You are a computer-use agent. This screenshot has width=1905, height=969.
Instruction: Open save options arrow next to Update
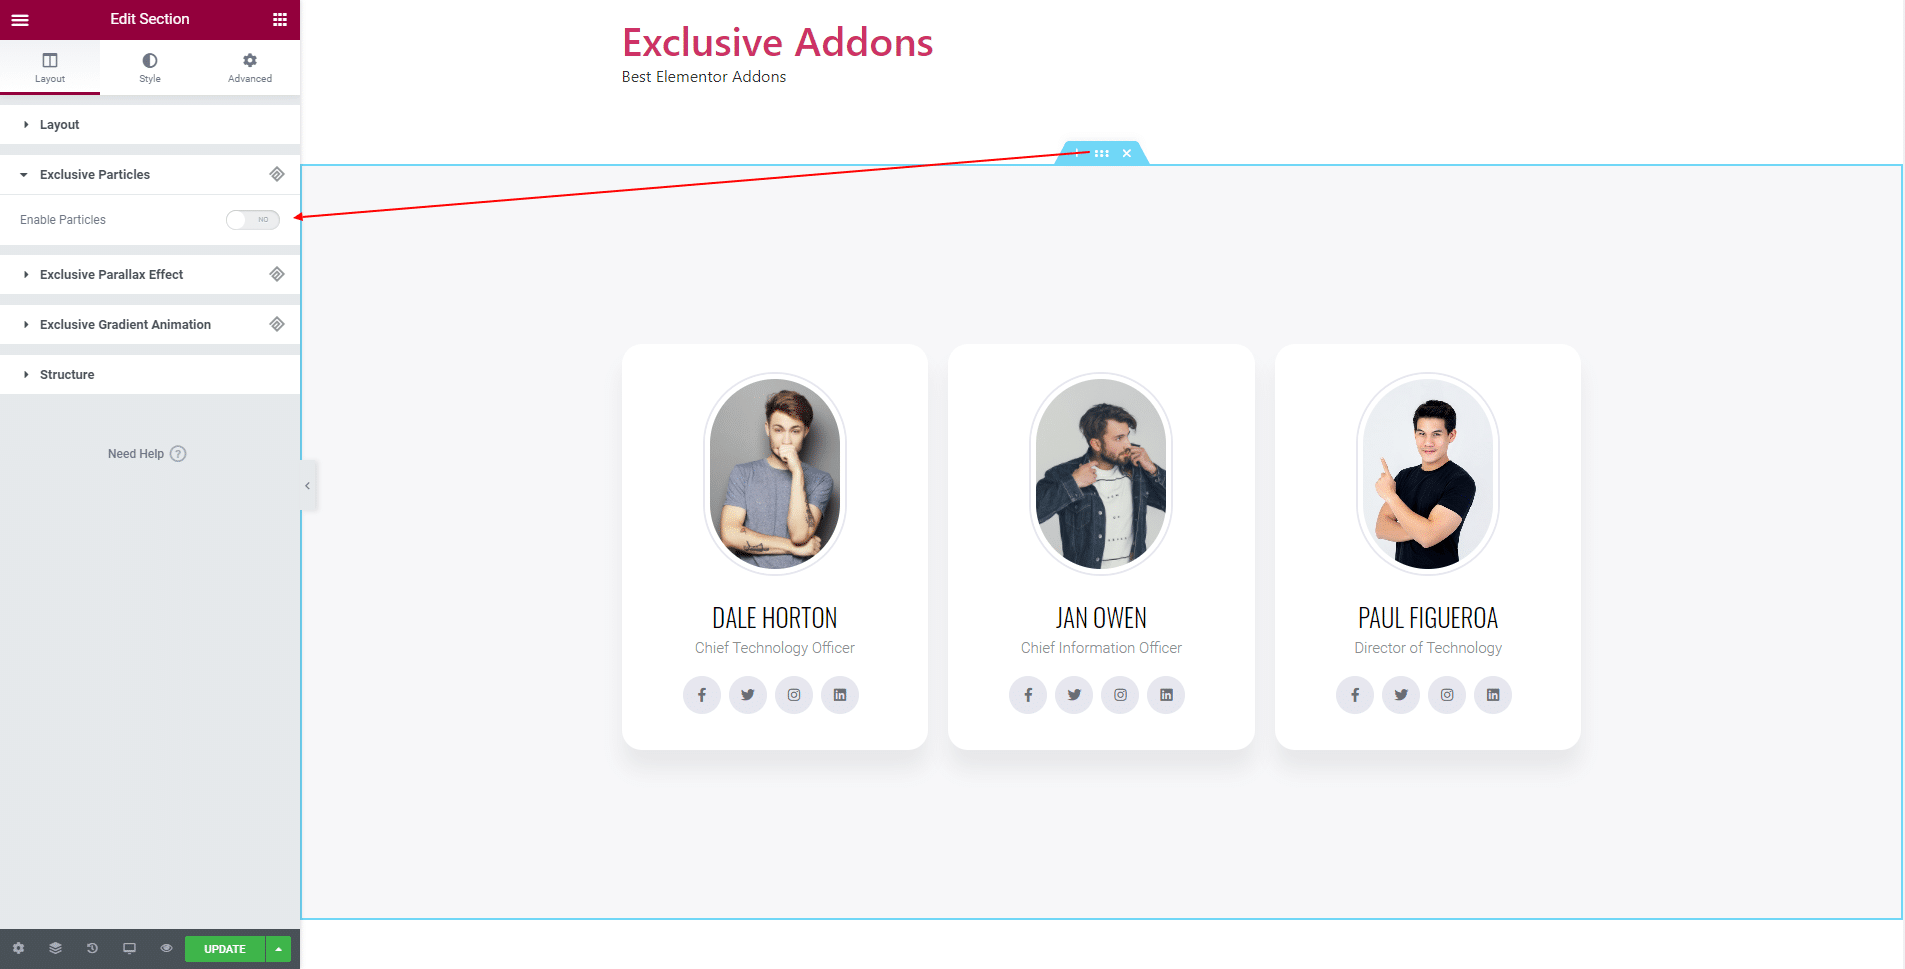(x=279, y=949)
